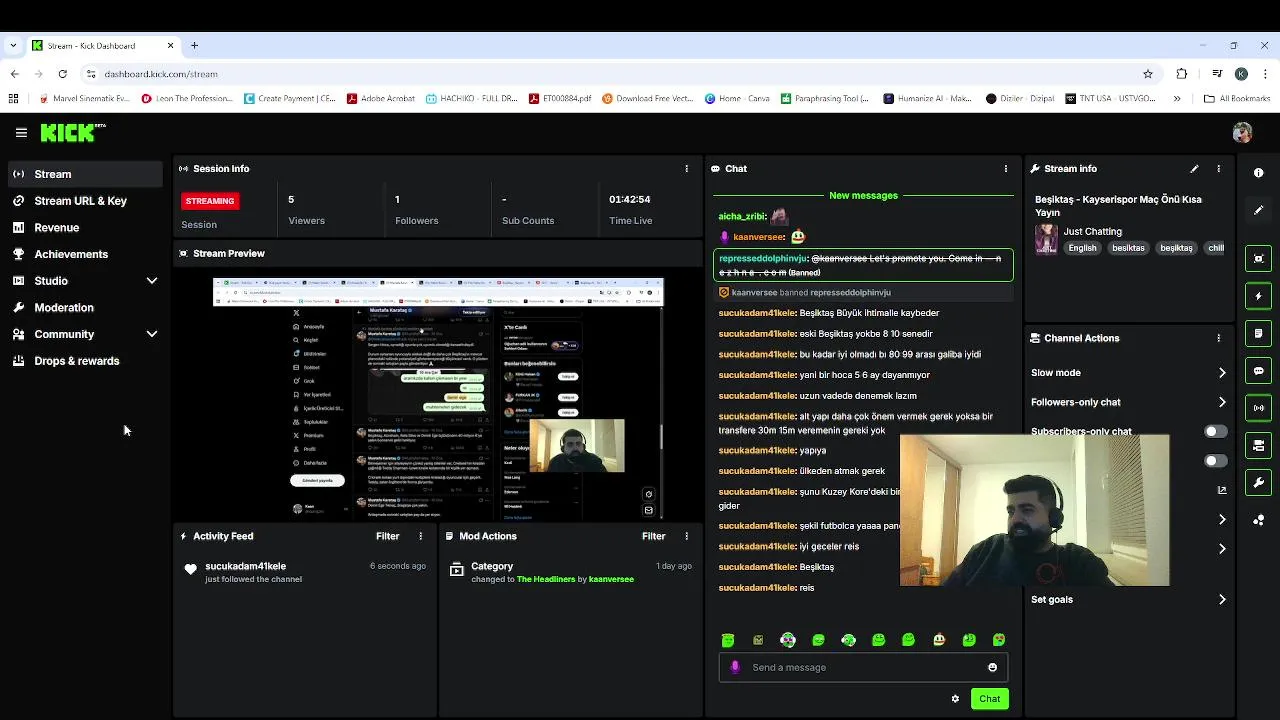Click the Just Chatting category thumbnail

[x=1046, y=239]
